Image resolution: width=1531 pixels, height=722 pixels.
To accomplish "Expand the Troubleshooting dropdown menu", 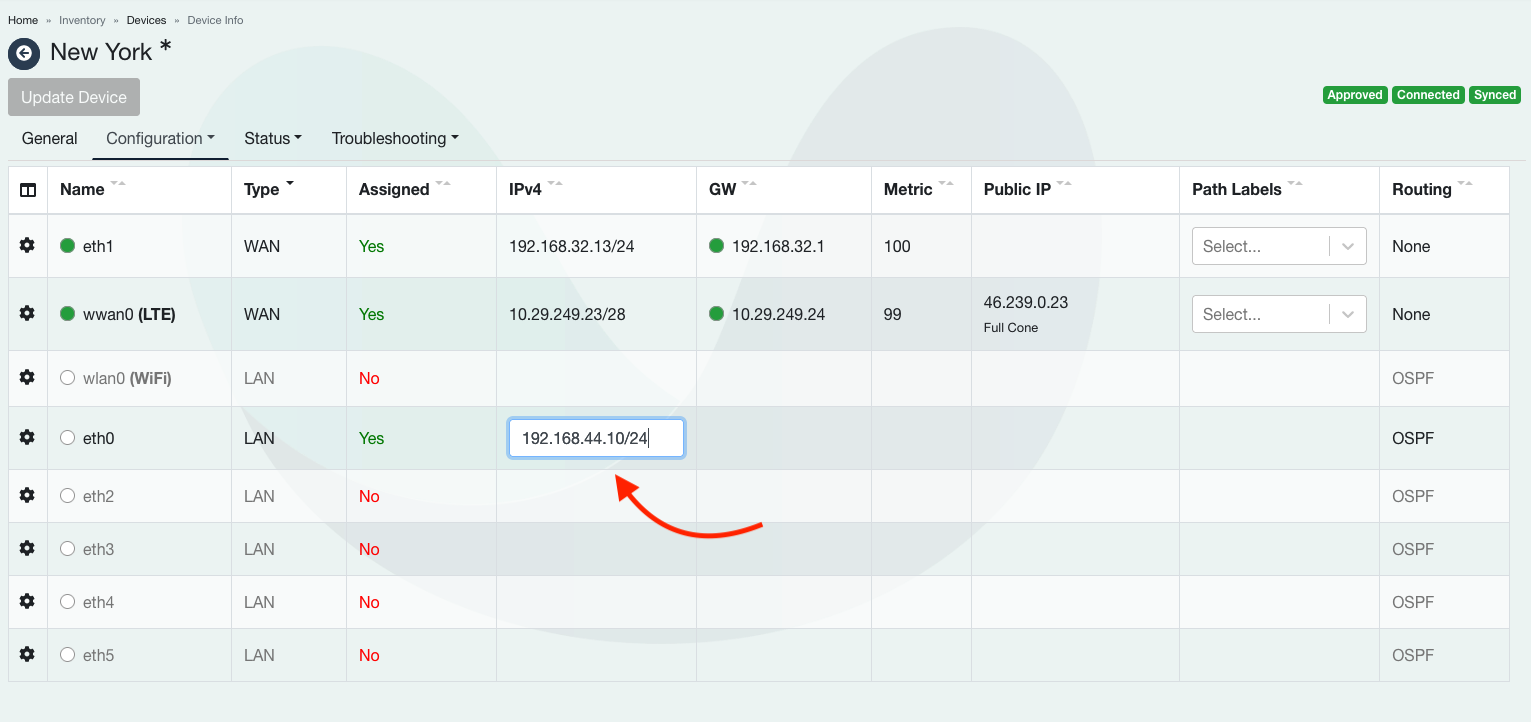I will [x=395, y=139].
